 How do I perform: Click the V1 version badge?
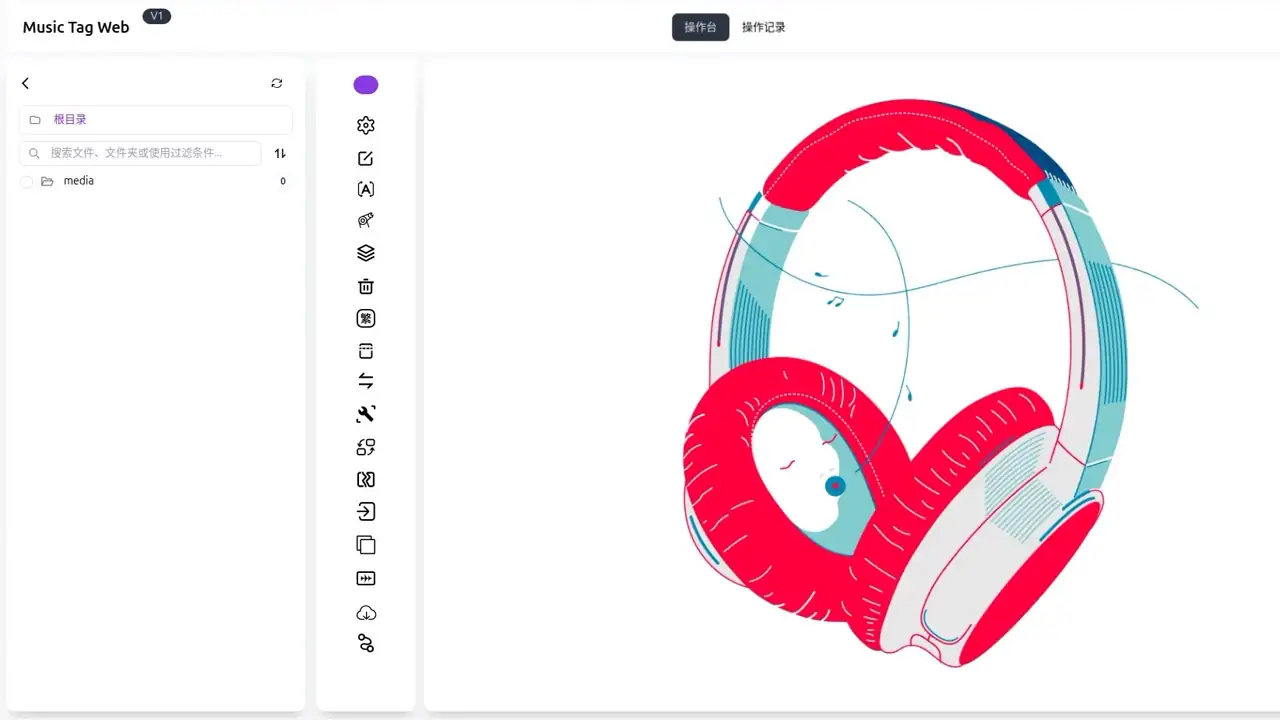[157, 16]
